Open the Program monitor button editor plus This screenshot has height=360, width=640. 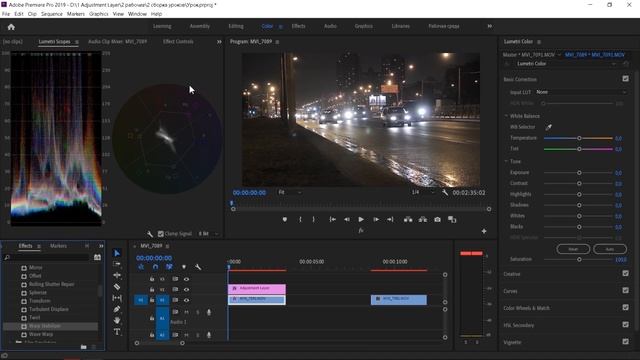click(484, 231)
